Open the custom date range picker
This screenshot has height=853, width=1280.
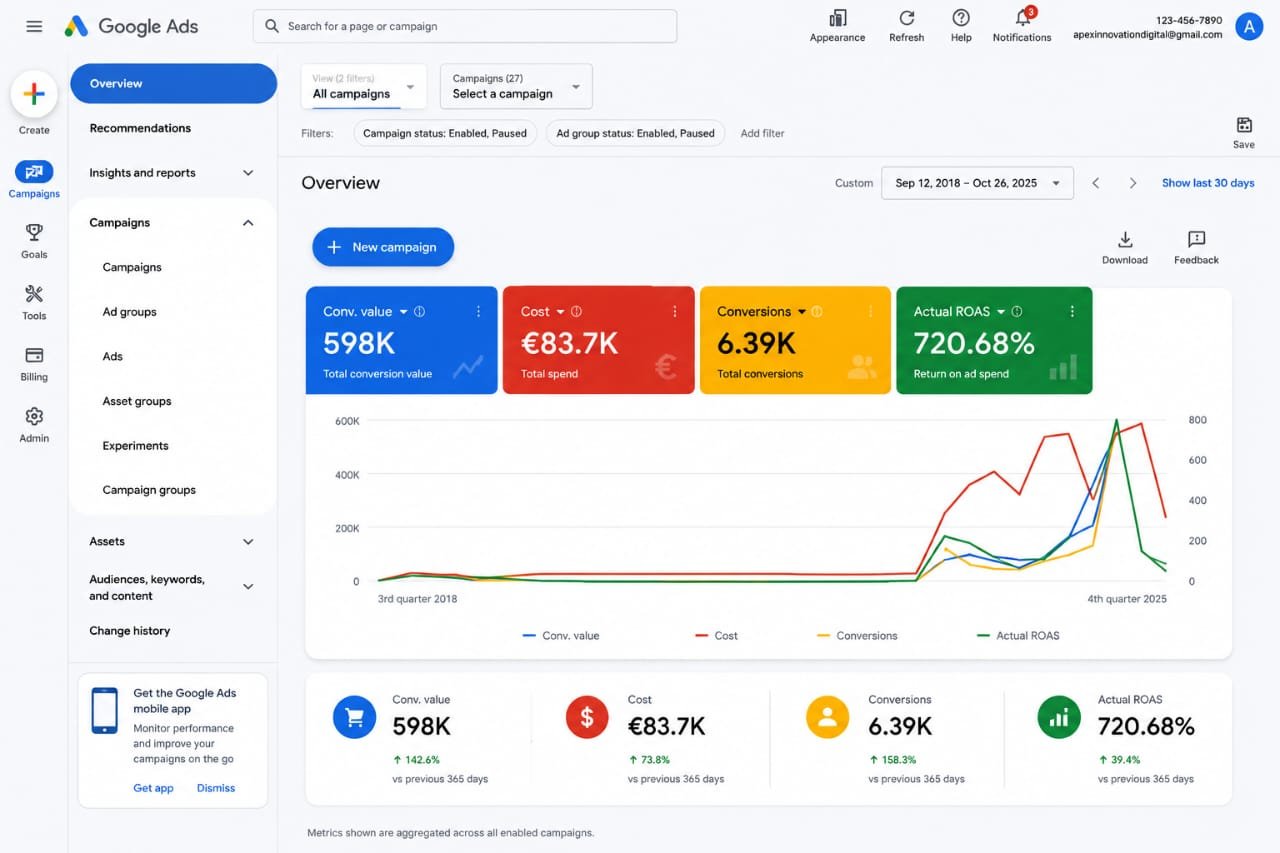coord(977,183)
